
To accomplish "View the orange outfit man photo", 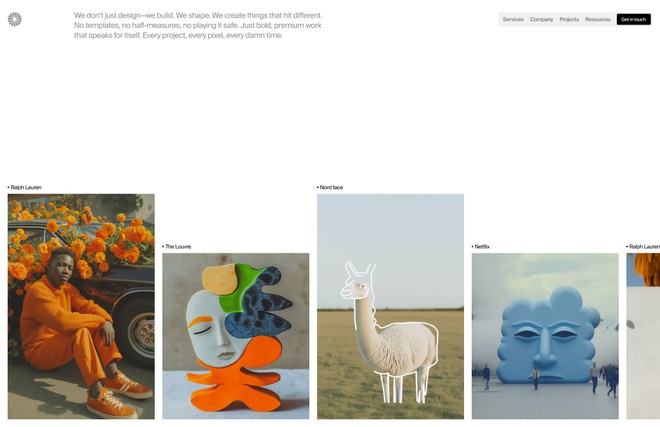I will 81,307.
